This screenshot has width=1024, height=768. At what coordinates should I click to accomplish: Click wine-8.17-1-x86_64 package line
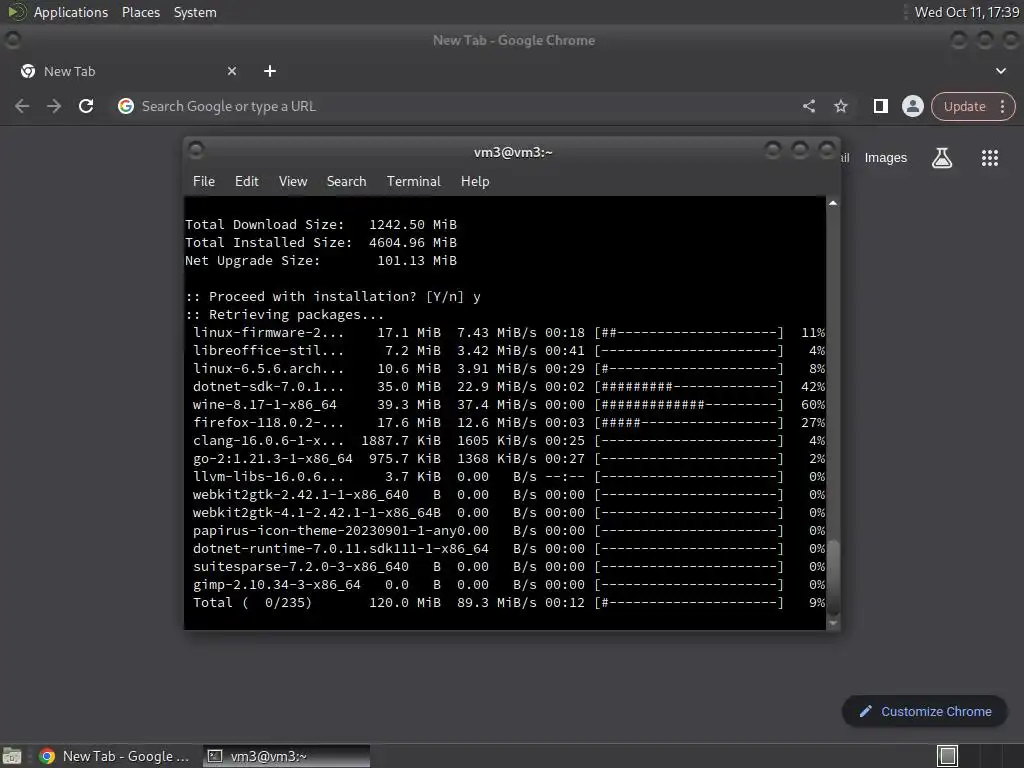(x=508, y=404)
